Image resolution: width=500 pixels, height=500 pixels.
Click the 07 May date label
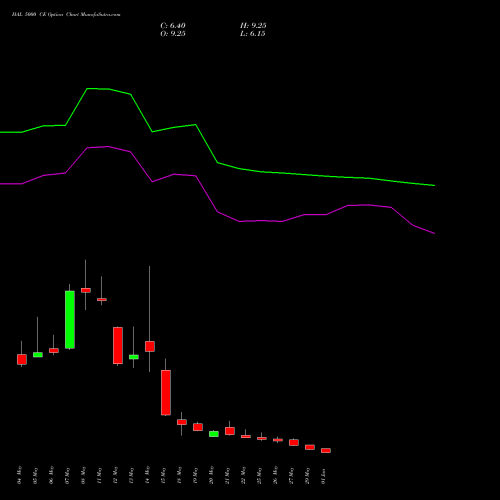point(67,475)
